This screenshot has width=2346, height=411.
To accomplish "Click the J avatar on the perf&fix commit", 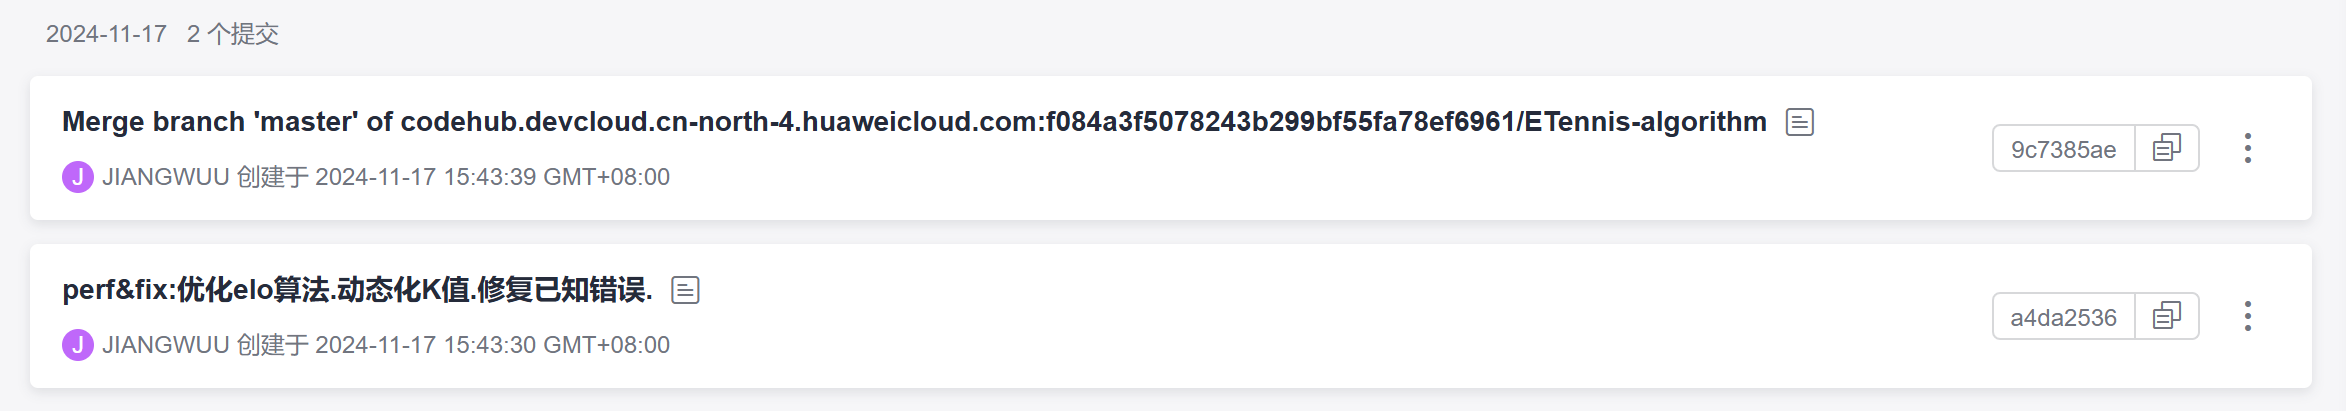I will pyautogui.click(x=77, y=345).
